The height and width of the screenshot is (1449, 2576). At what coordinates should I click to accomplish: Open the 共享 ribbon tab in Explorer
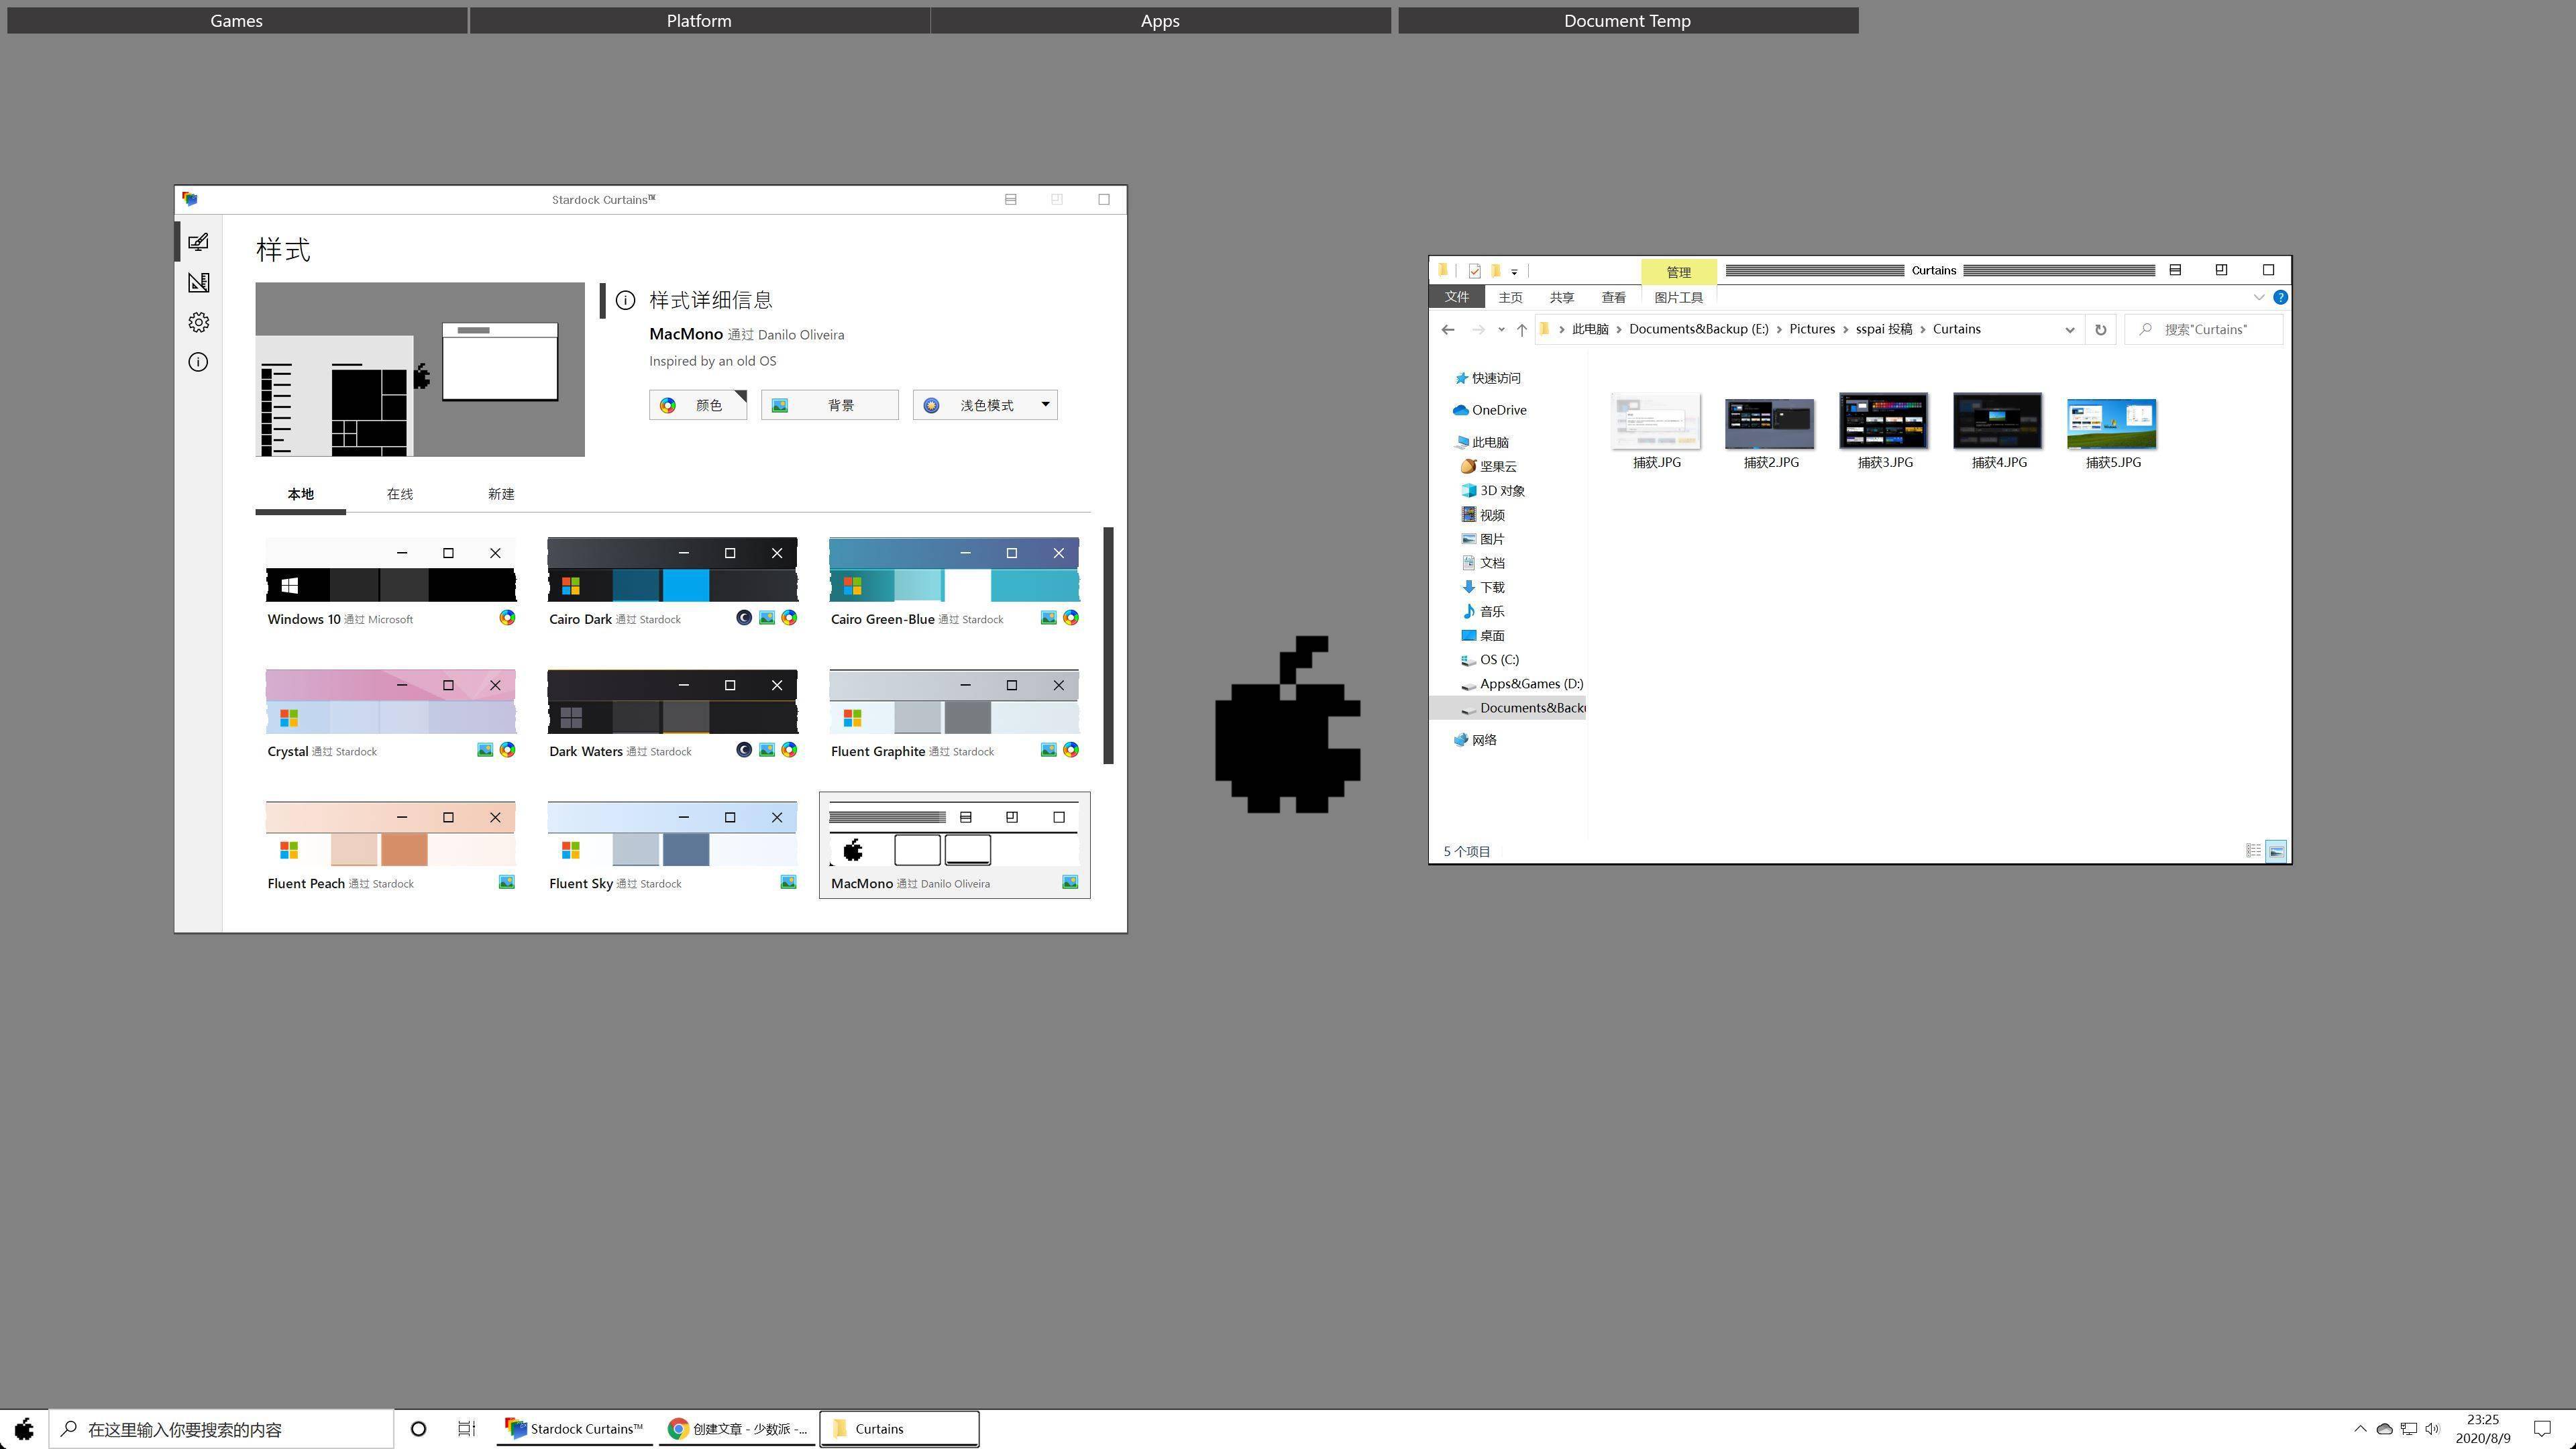click(x=1561, y=297)
